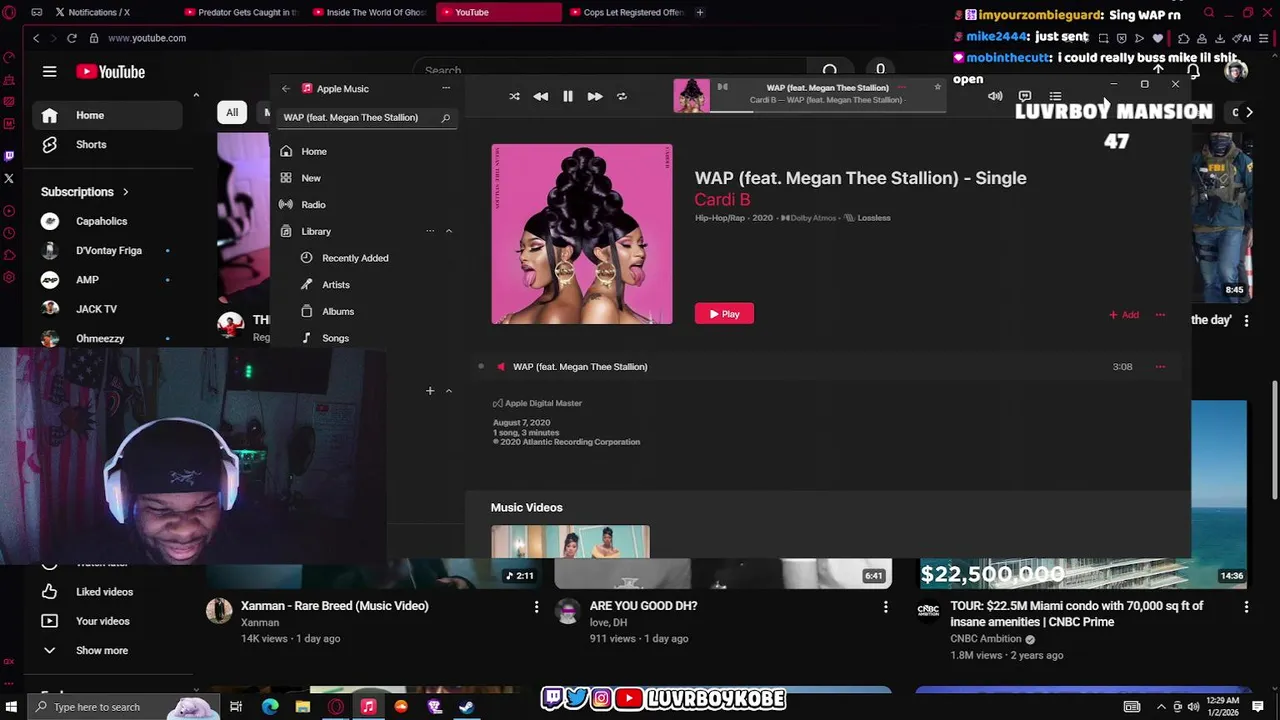
Task: Click the plus icon to add playlist
Action: click(430, 390)
